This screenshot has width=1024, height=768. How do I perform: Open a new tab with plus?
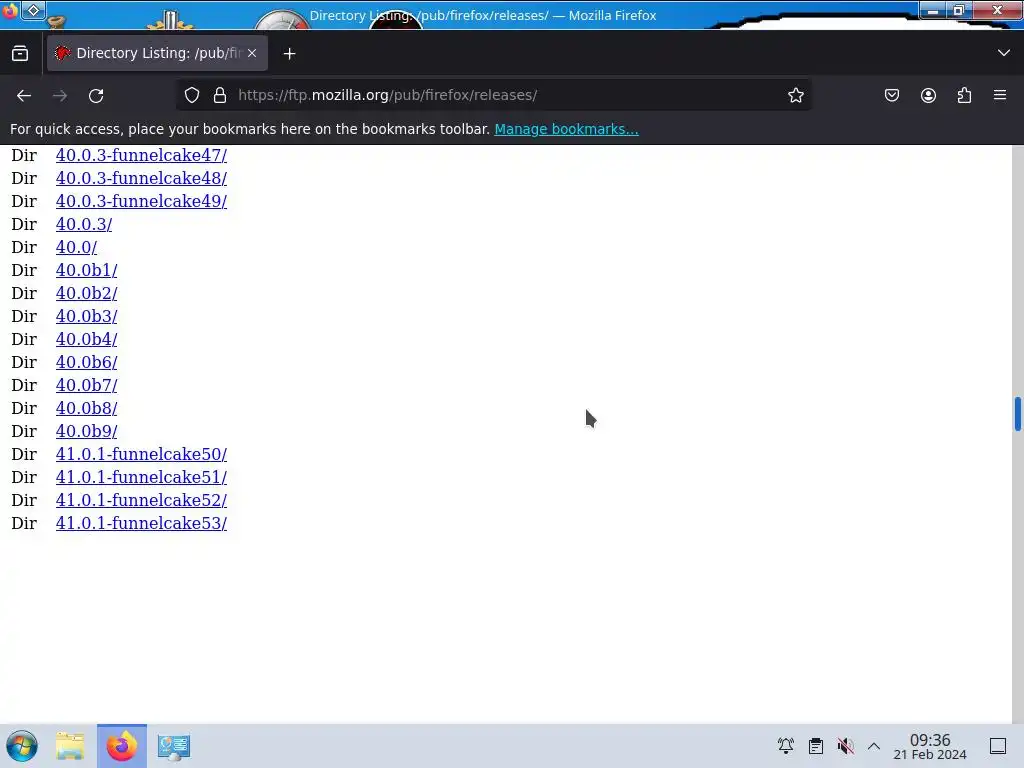click(x=289, y=54)
